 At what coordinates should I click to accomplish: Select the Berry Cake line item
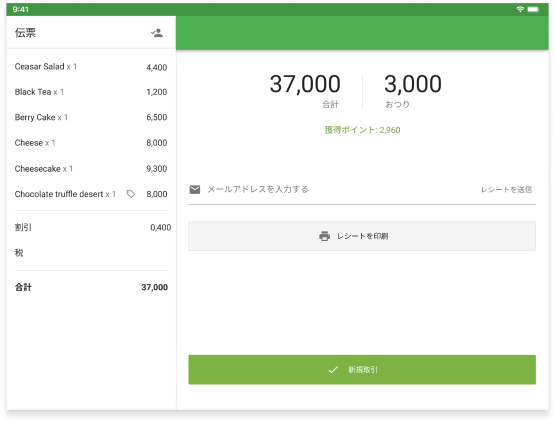[91, 118]
